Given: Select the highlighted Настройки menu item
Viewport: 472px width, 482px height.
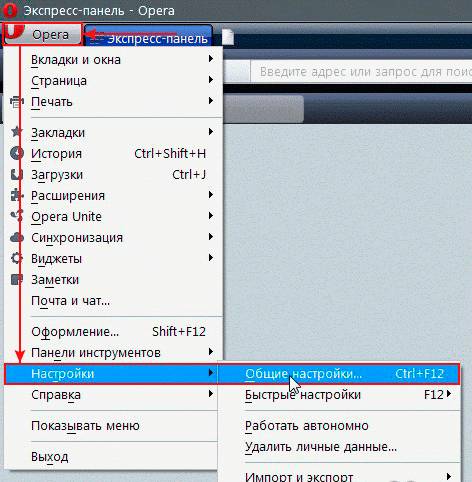Looking at the screenshot, I should (111, 374).
